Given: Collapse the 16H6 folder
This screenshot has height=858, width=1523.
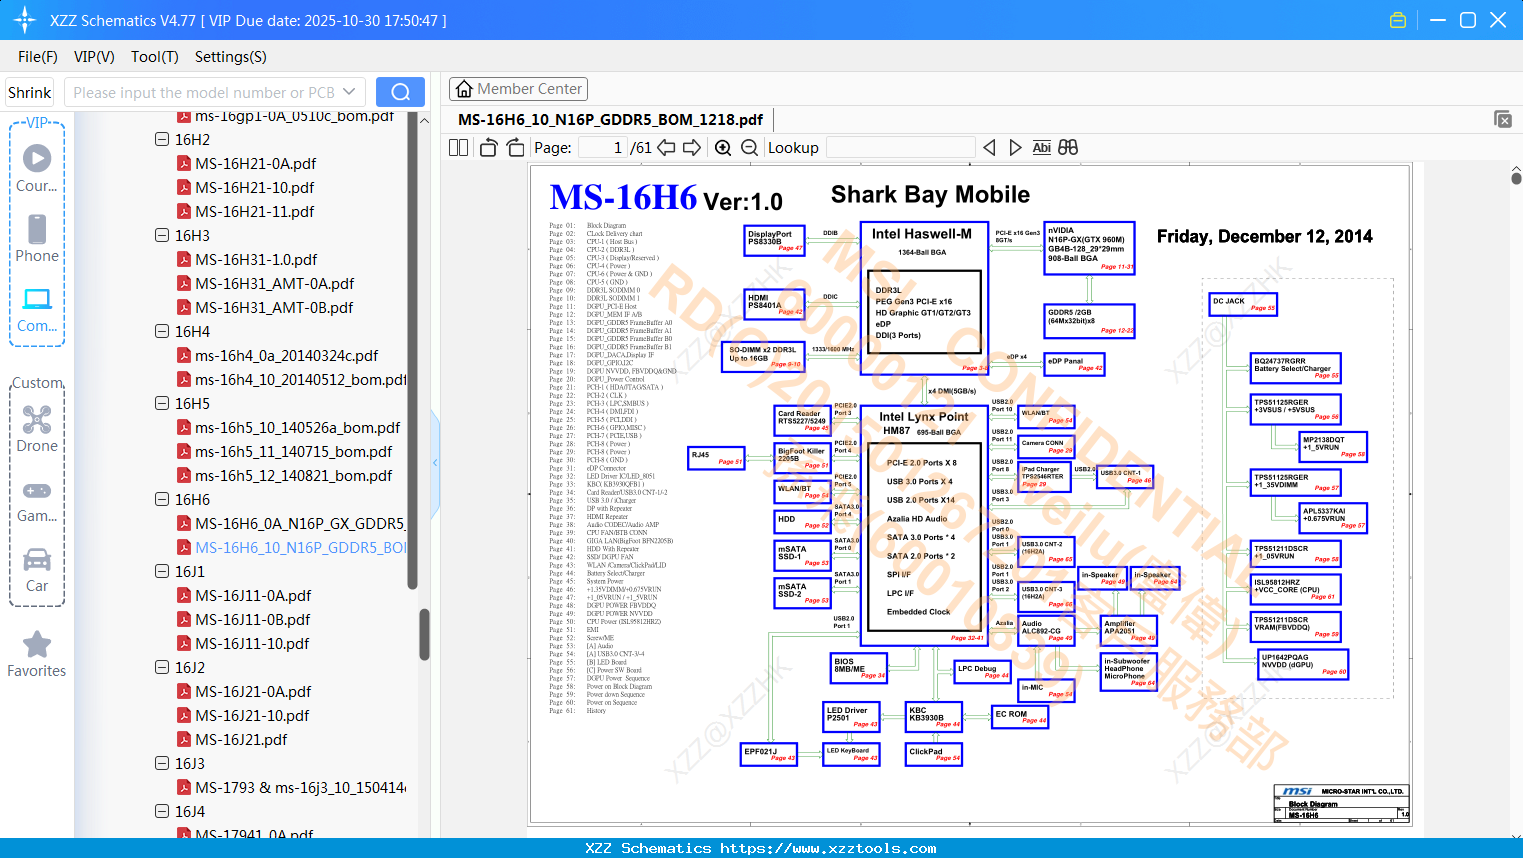Looking at the screenshot, I should click(162, 499).
